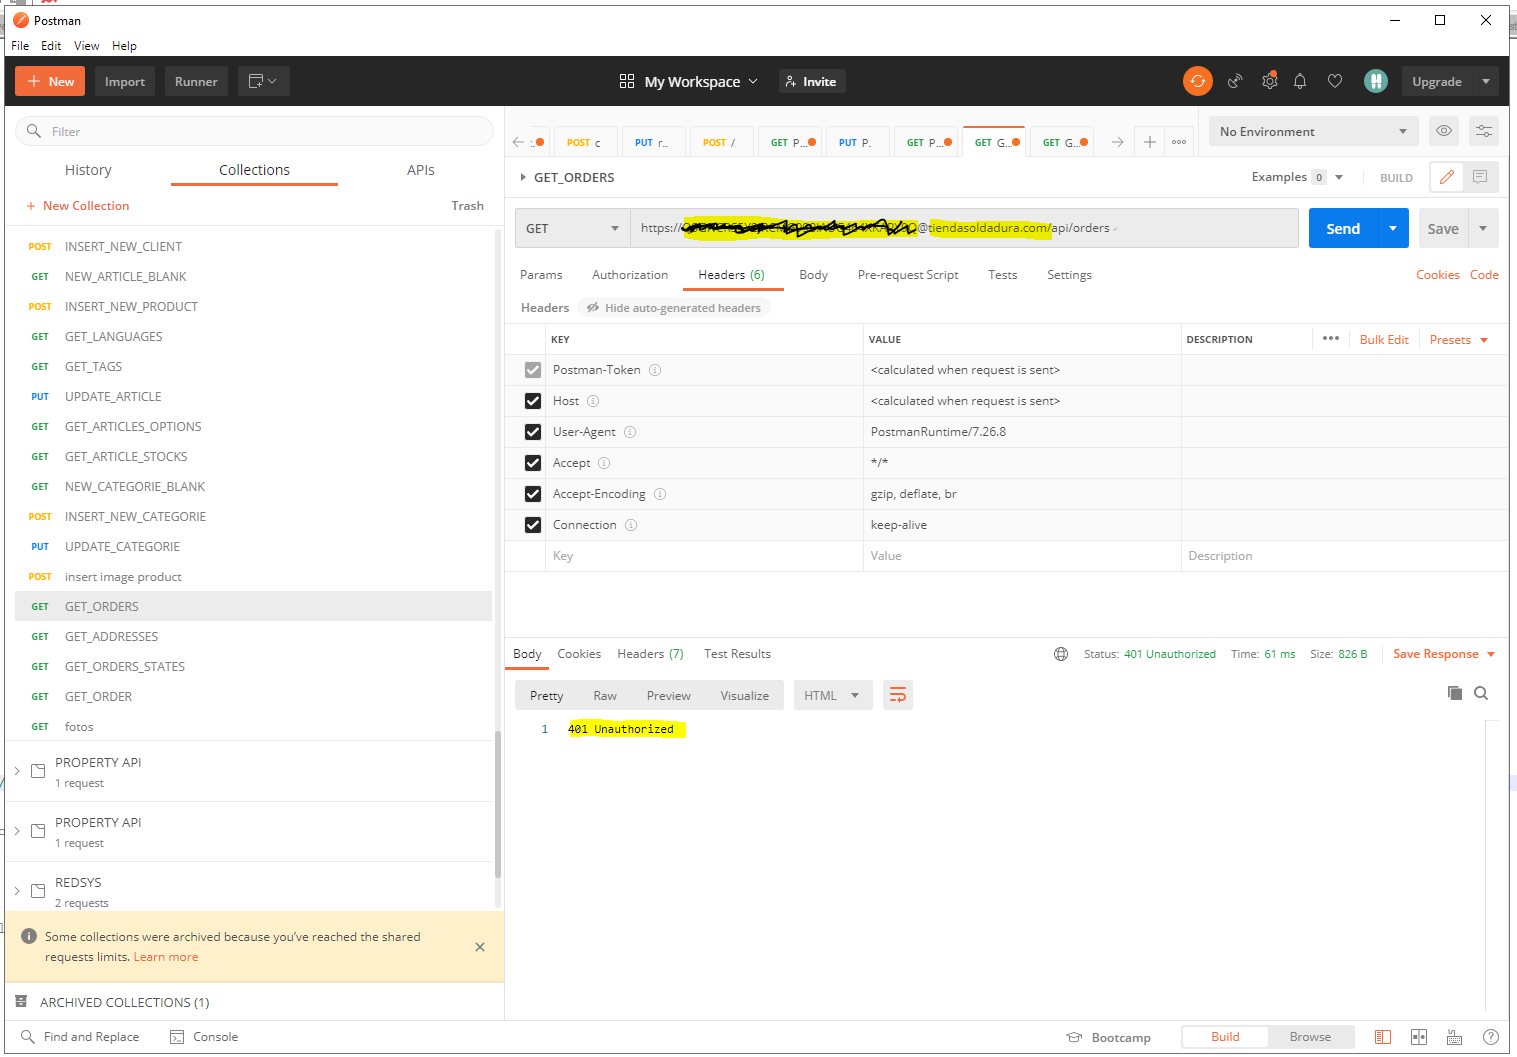The width and height of the screenshot is (1517, 1057).
Task: Click Invite button
Action: tap(812, 81)
